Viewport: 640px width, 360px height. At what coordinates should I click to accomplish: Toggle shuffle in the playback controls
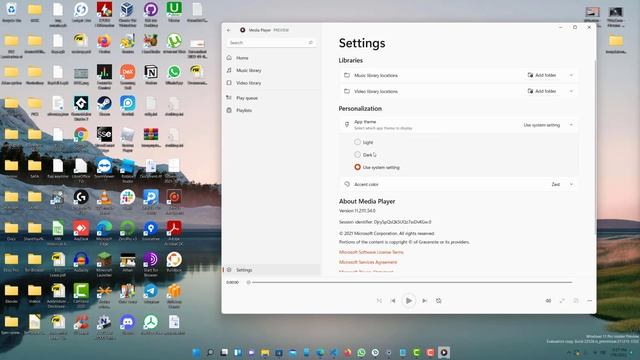pyautogui.click(x=379, y=301)
